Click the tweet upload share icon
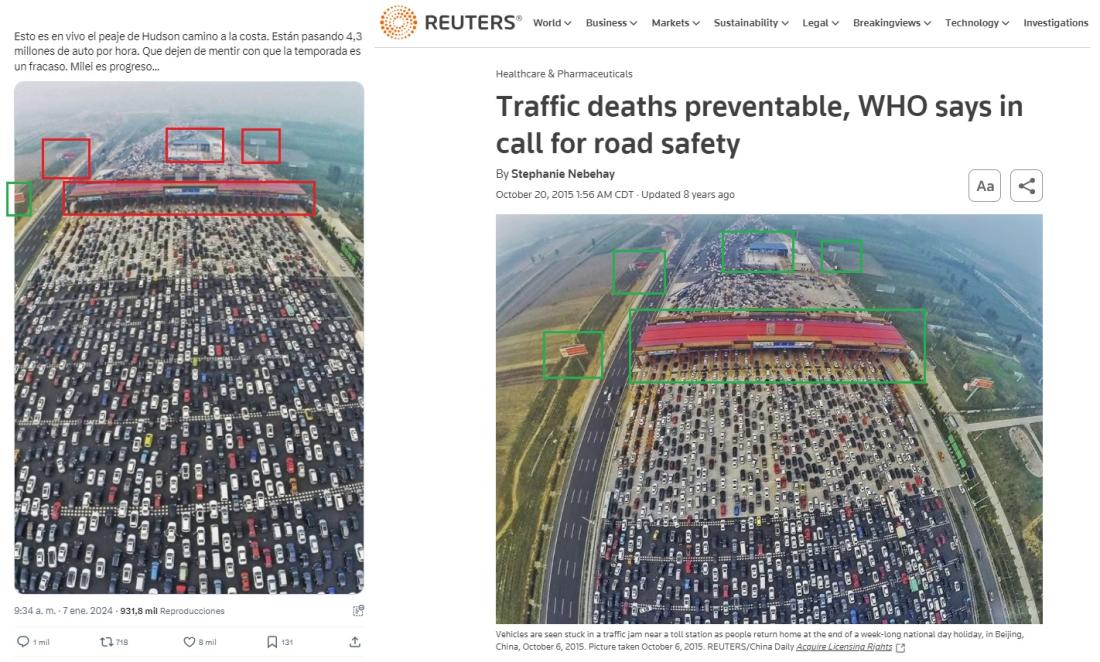Image resolution: width=1100 pixels, height=662 pixels. (x=355, y=642)
